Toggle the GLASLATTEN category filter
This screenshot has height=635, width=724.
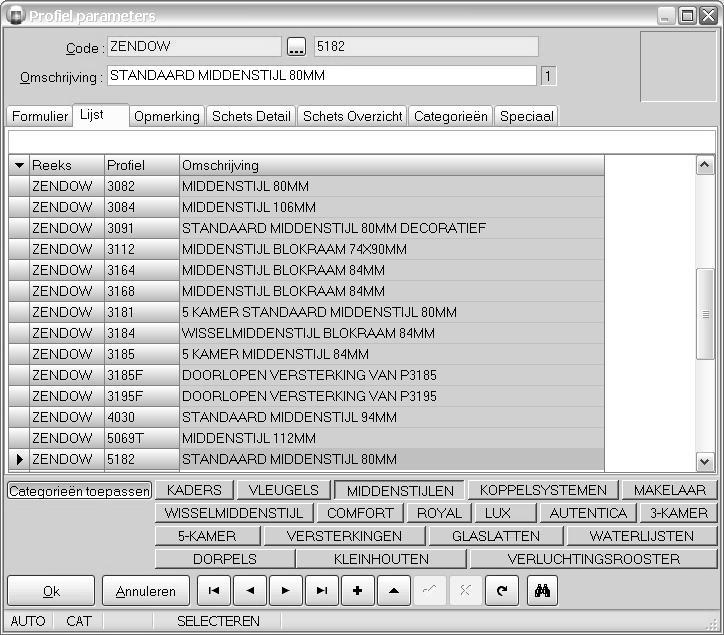(x=496, y=536)
